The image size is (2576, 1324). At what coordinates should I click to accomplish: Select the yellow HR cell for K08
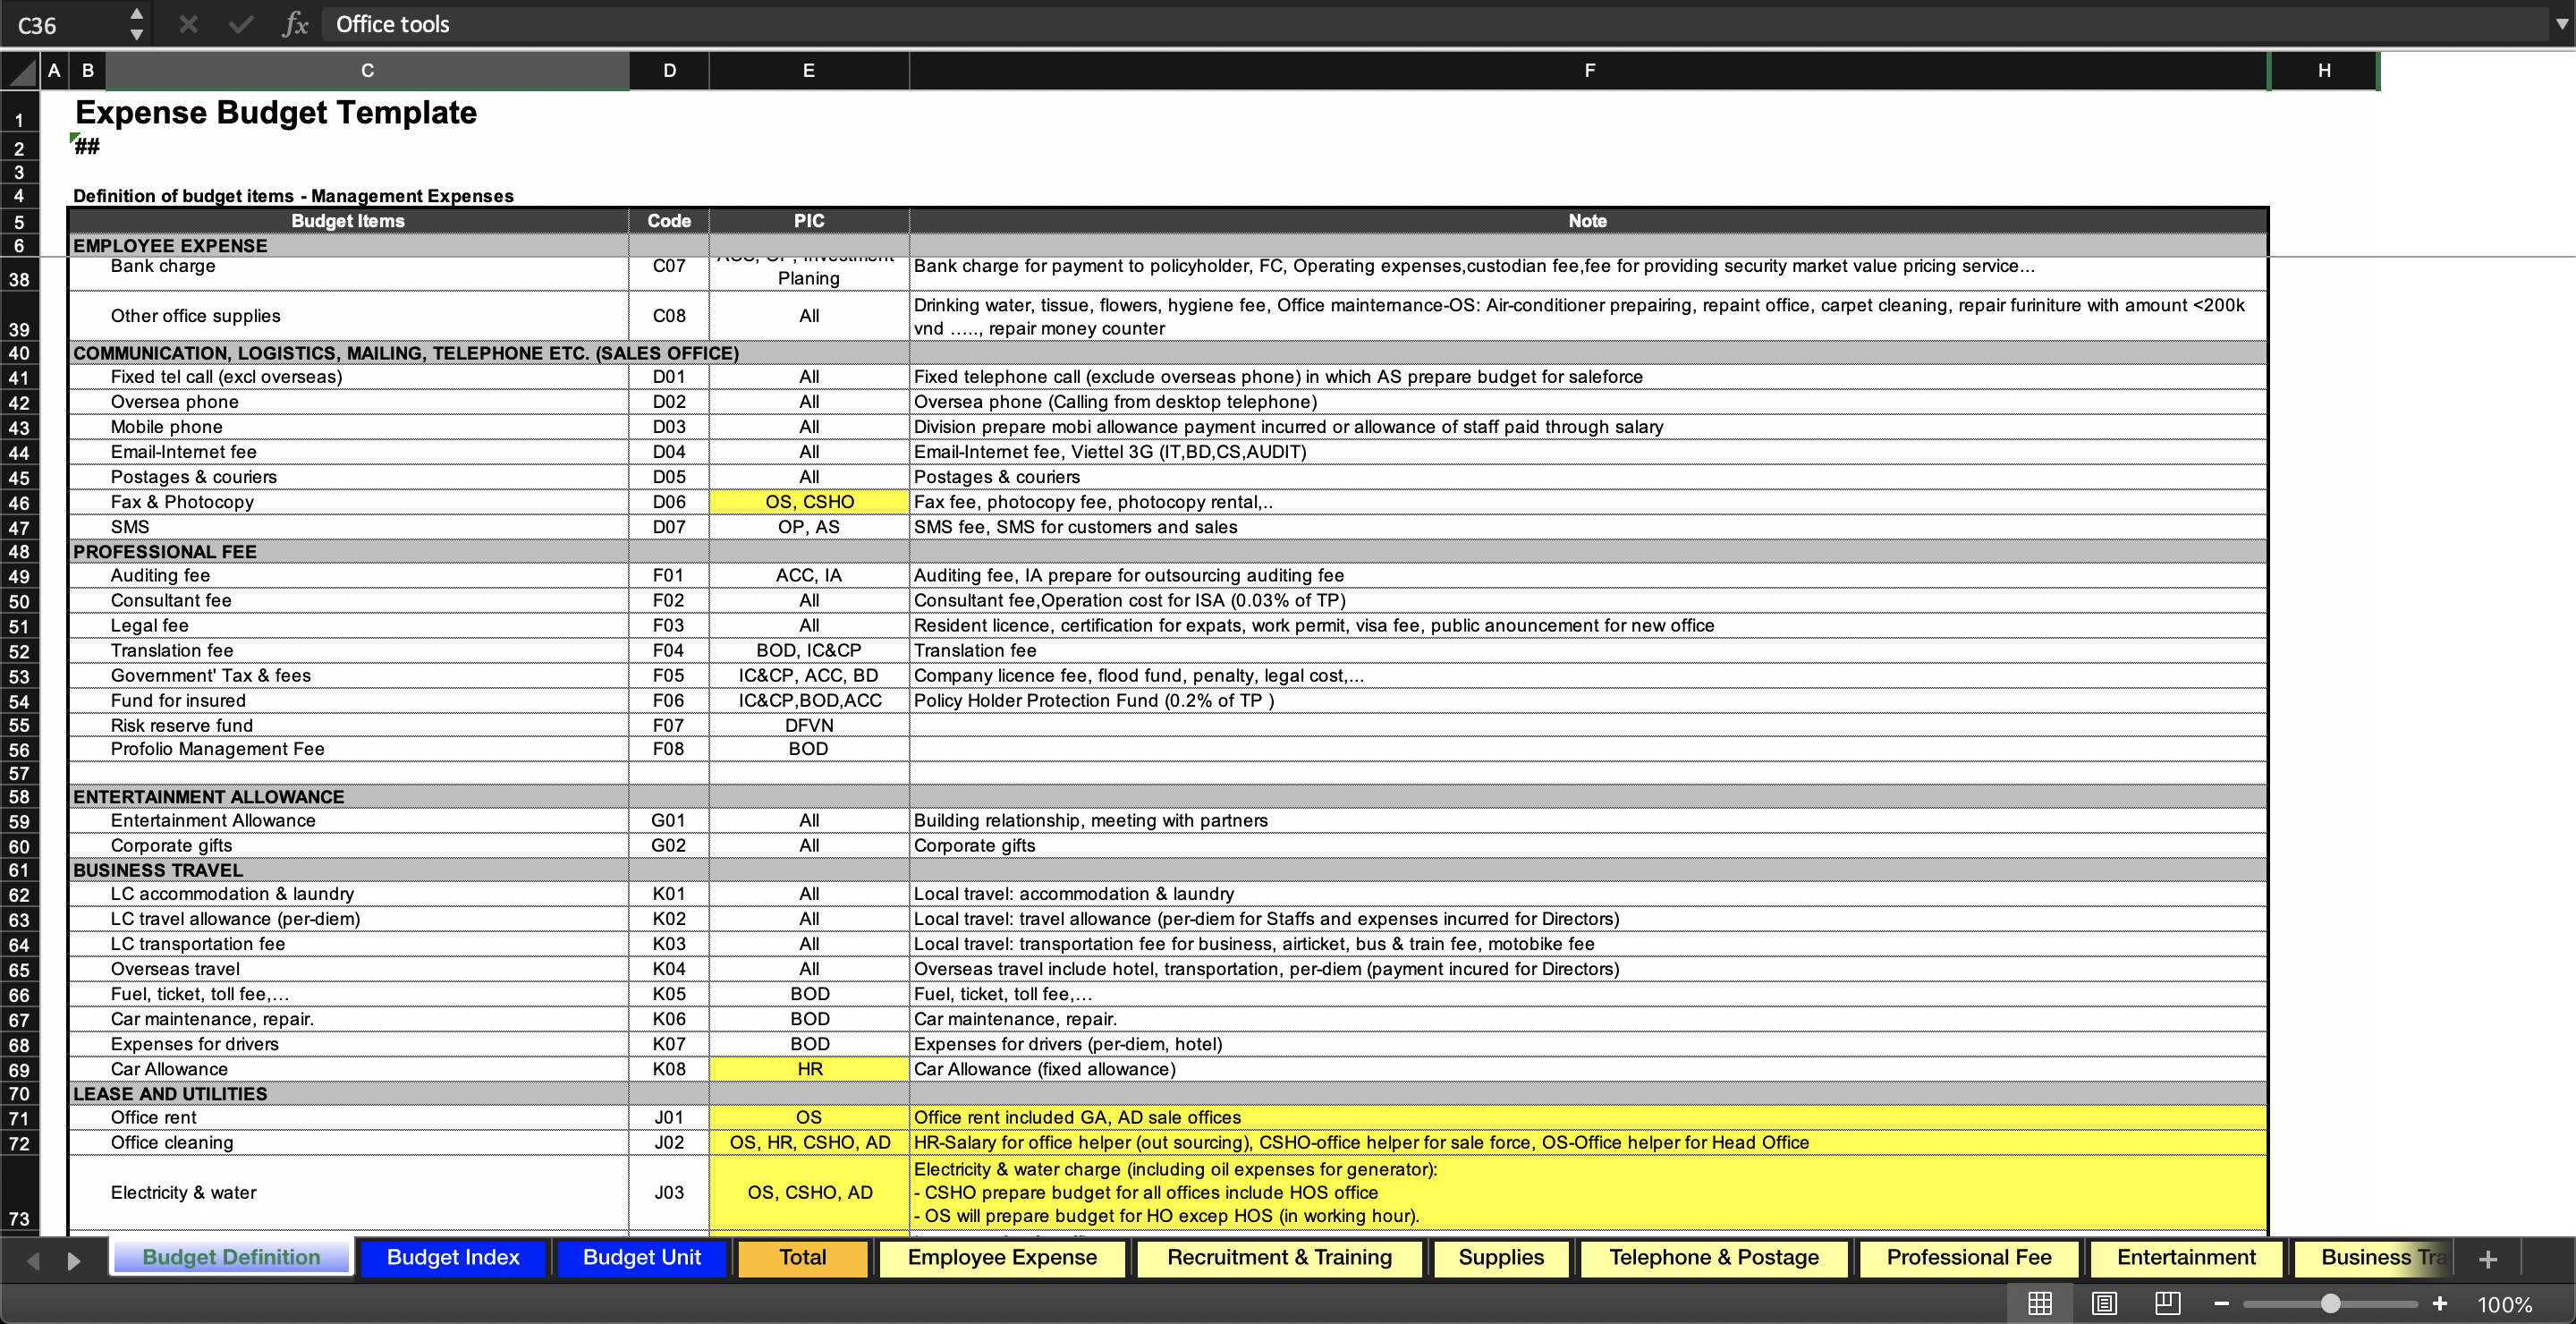[809, 1069]
